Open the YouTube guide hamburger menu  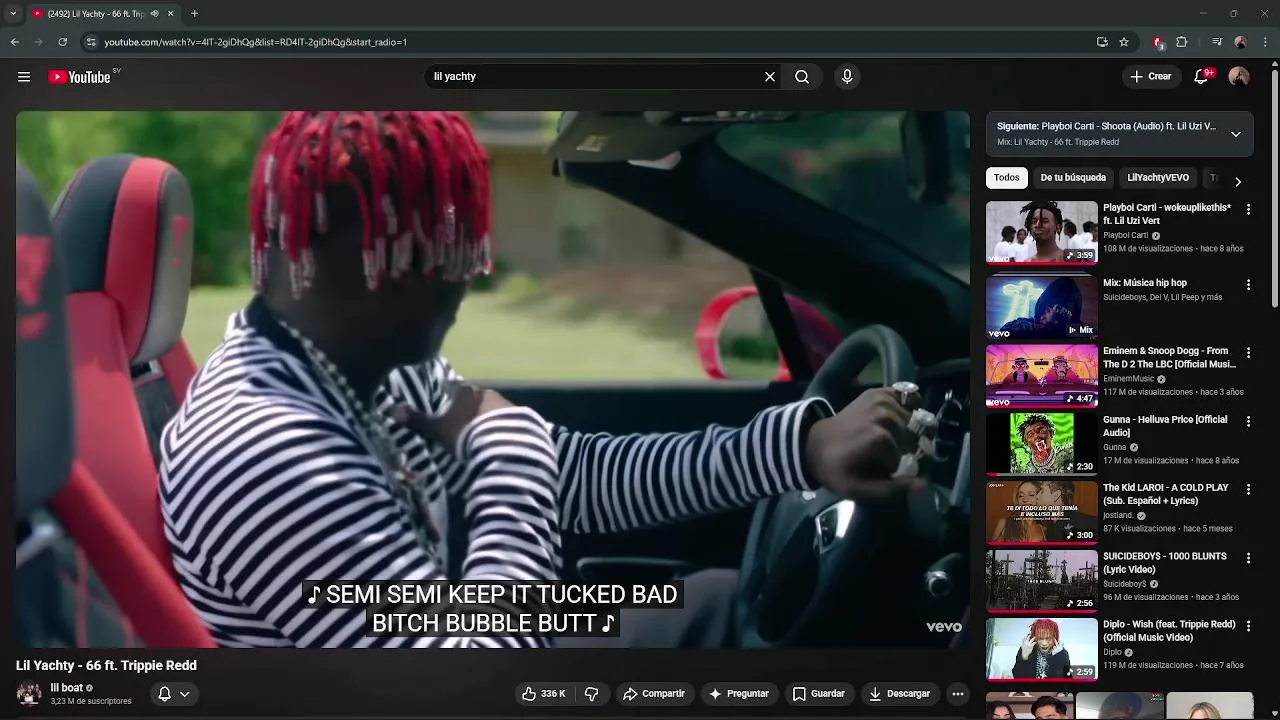[x=24, y=77]
